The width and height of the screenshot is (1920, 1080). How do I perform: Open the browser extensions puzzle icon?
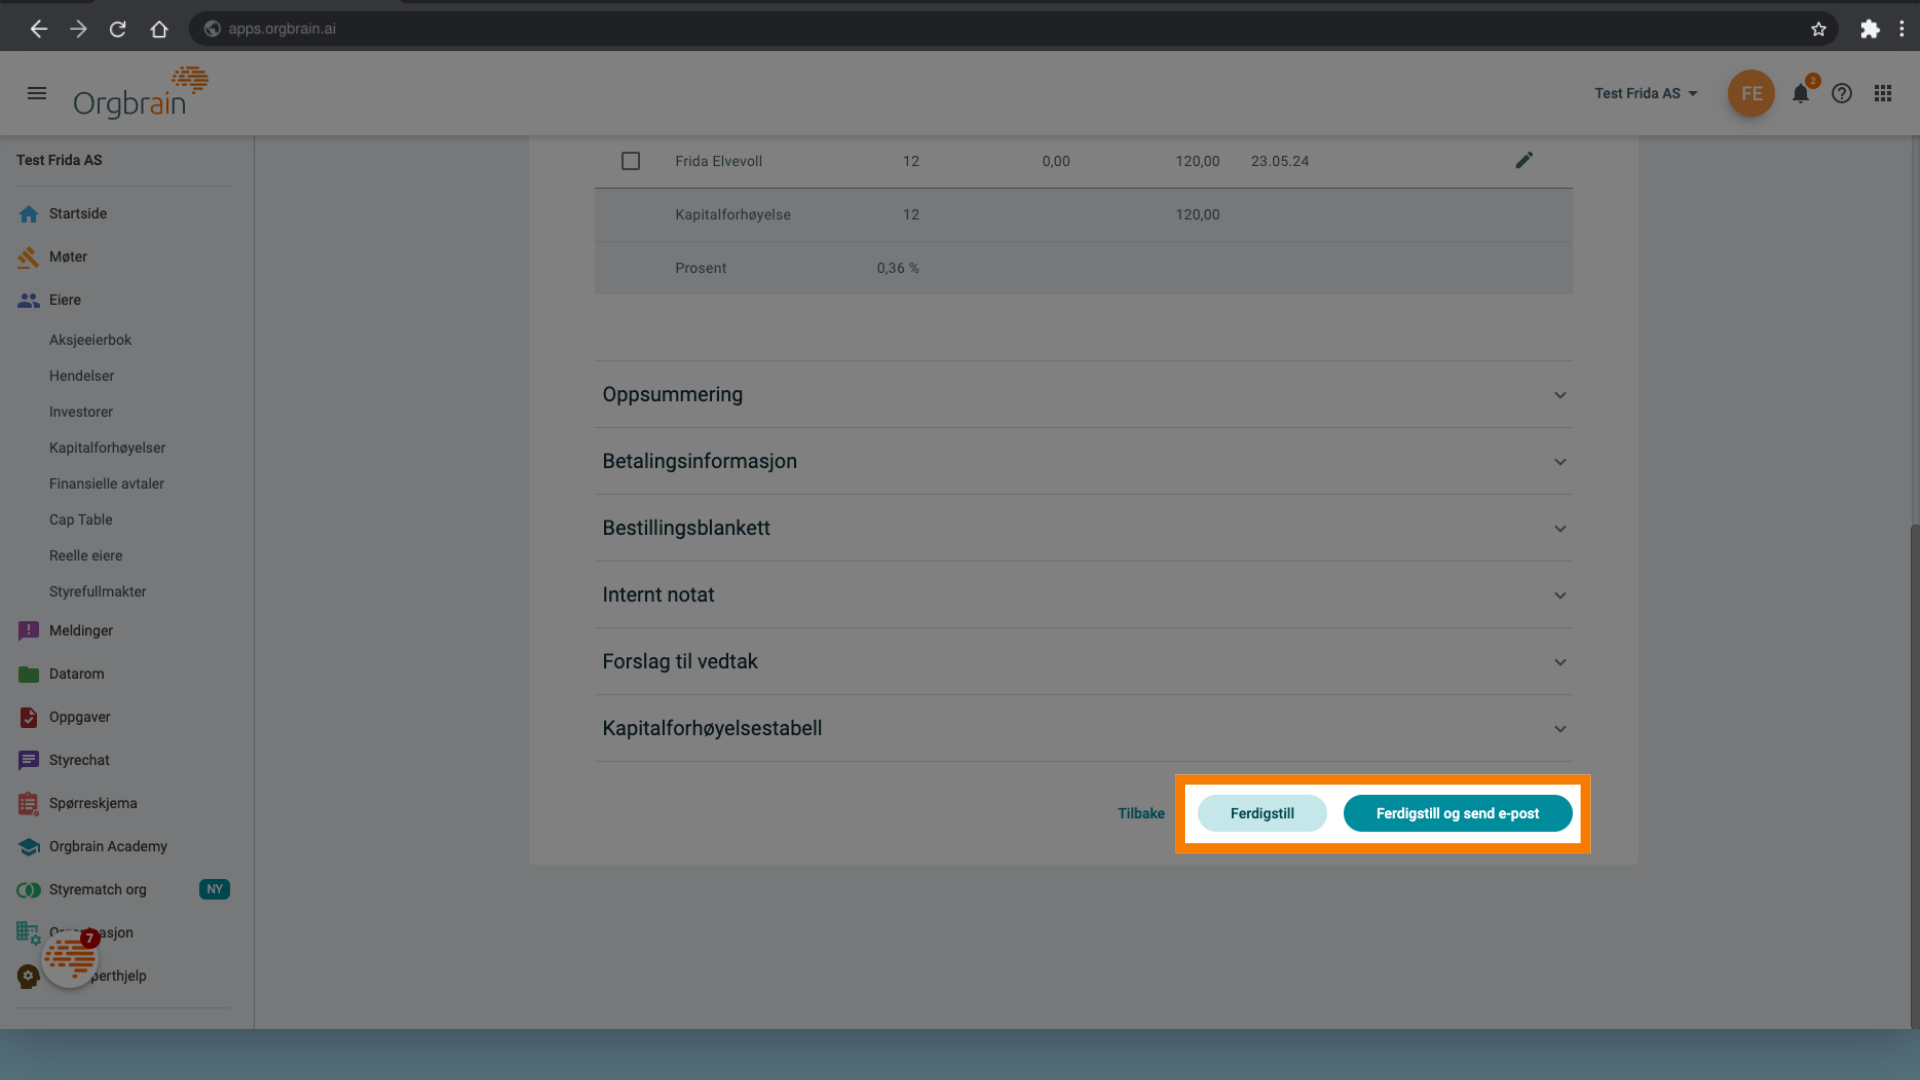point(1869,29)
